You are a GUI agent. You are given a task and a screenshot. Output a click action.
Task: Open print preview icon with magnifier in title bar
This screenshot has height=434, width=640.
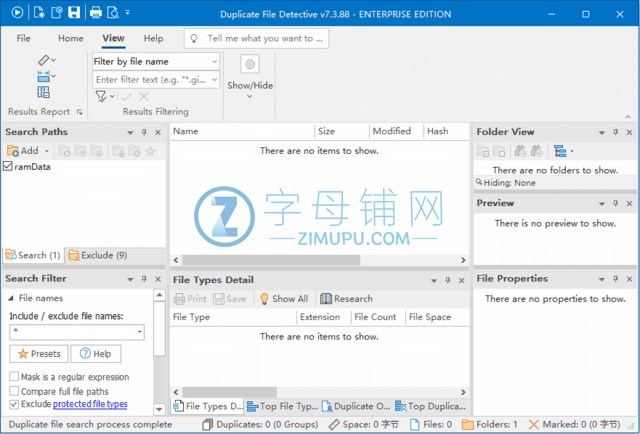(x=113, y=13)
